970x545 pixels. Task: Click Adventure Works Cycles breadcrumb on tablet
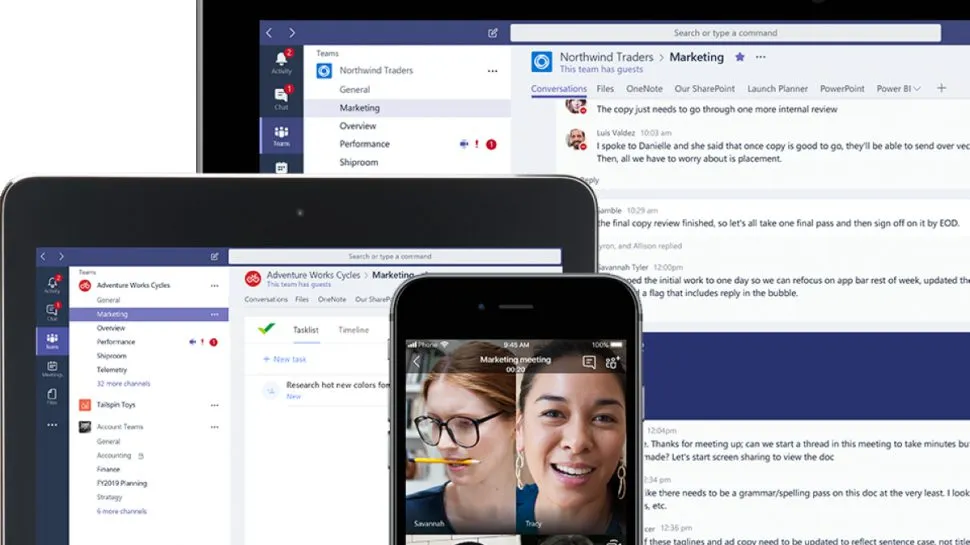[313, 275]
